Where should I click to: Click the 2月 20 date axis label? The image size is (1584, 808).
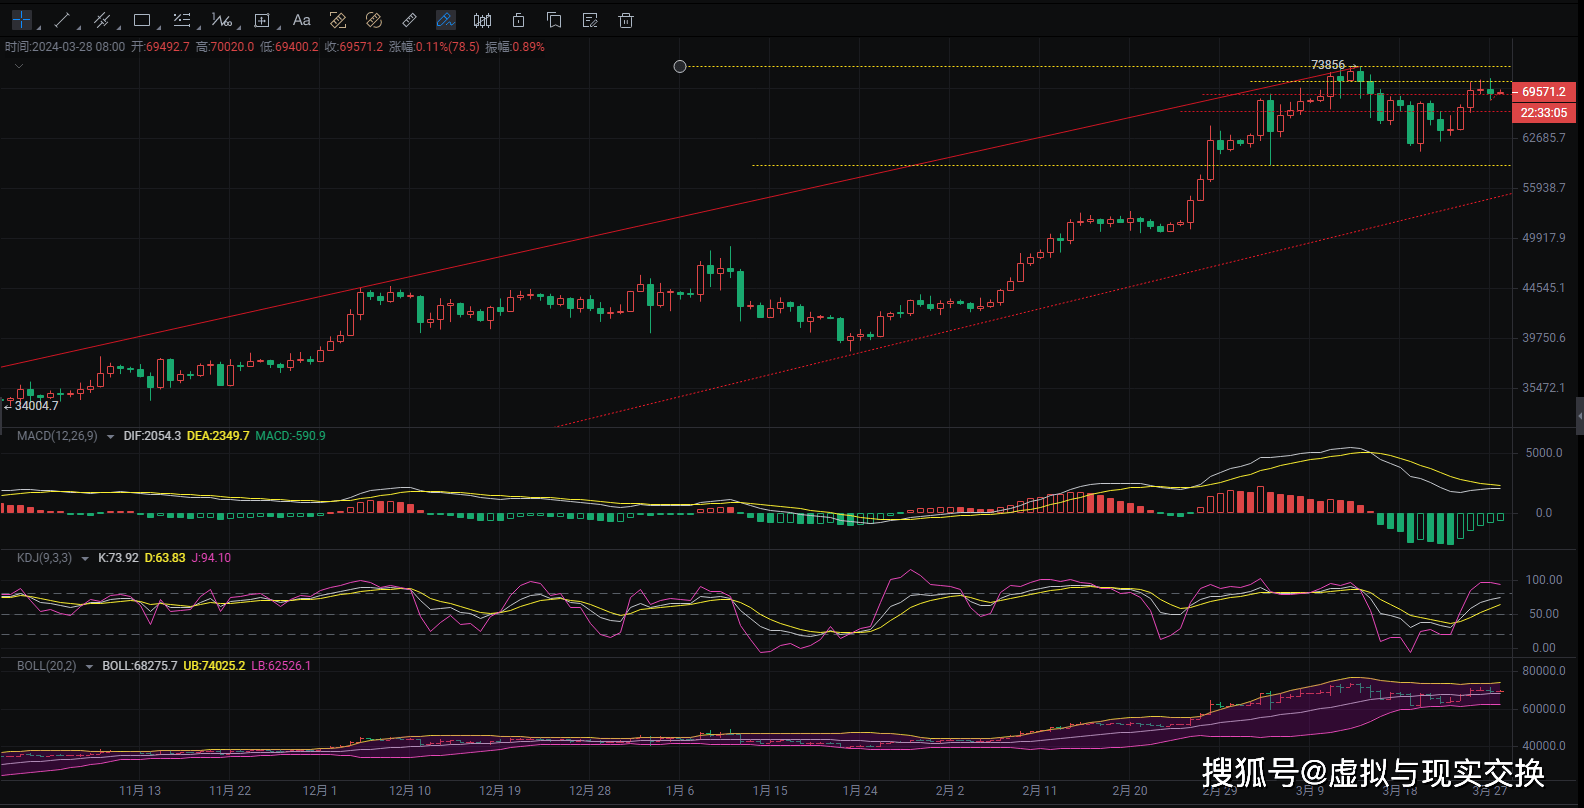pos(1130,791)
